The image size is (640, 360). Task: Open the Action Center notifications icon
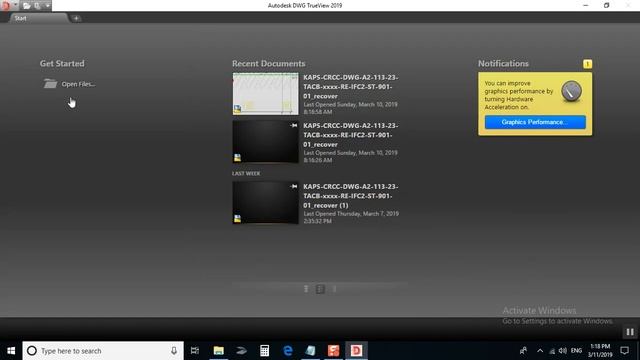coord(624,351)
